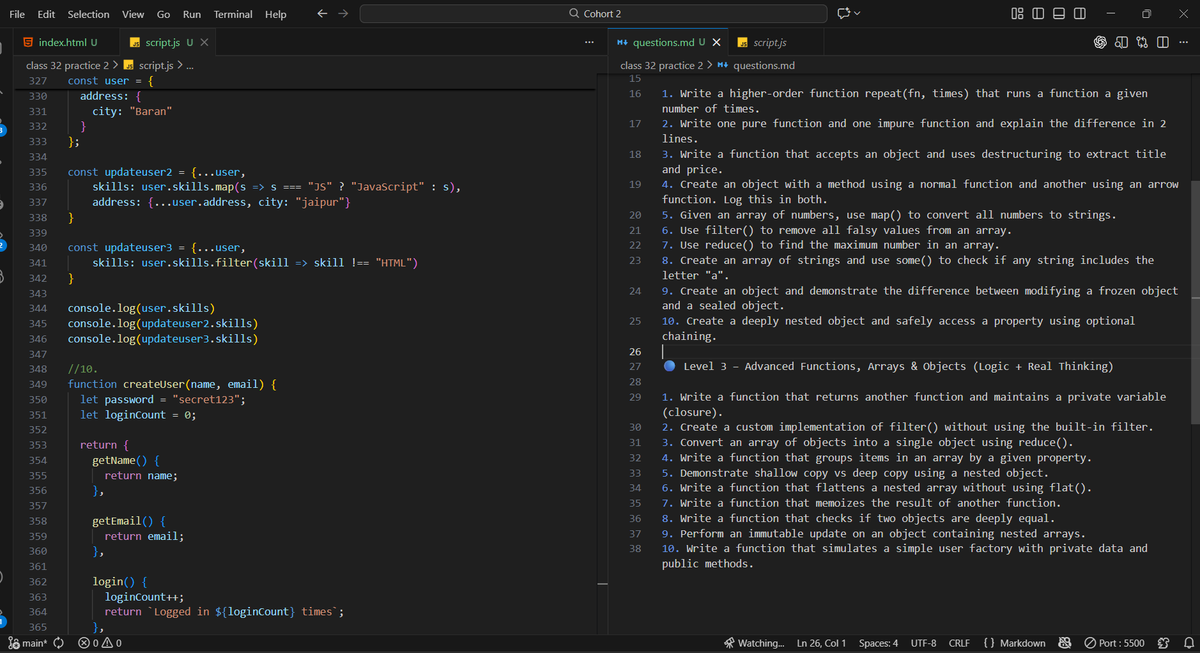This screenshot has height=653, width=1200.
Task: Toggle the bottom panel layout icon
Action: (x=1059, y=14)
